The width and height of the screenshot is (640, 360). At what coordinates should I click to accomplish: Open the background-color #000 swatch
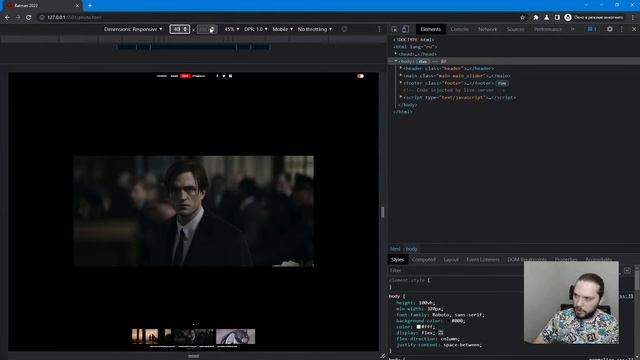449,321
